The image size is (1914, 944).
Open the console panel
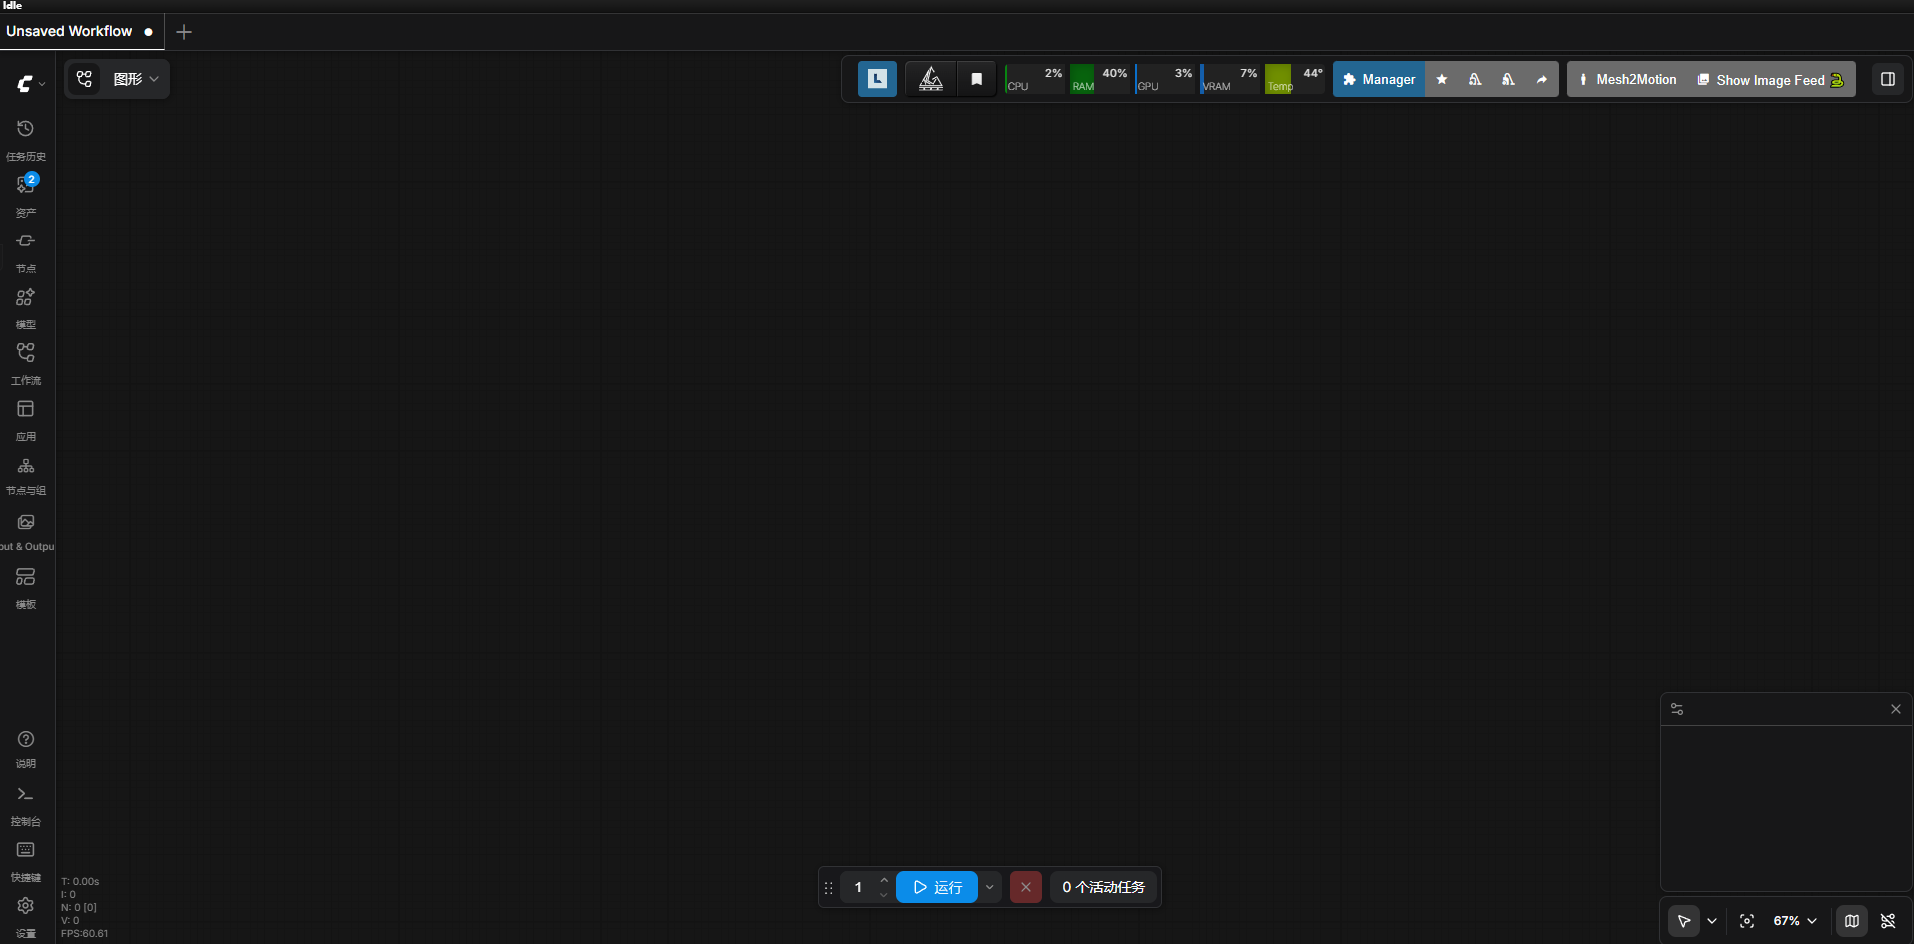click(26, 805)
